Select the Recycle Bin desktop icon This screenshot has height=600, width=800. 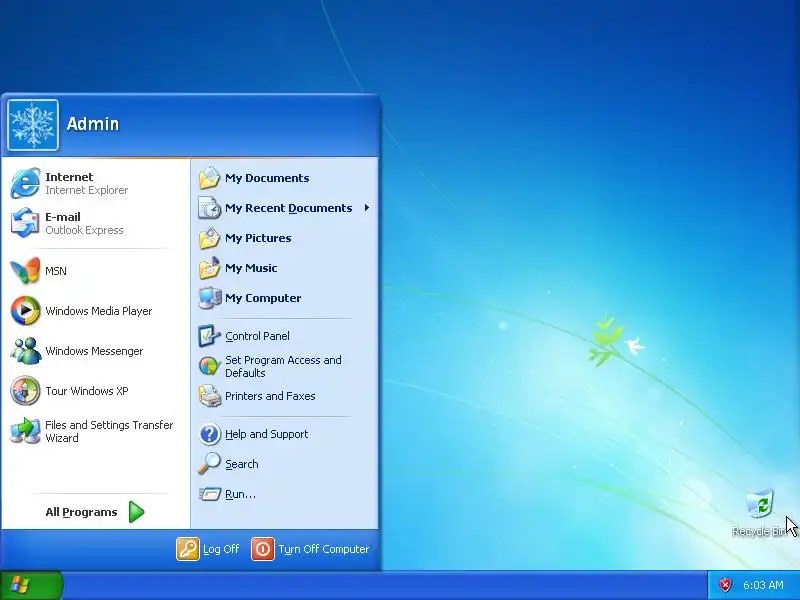pyautogui.click(x=760, y=504)
